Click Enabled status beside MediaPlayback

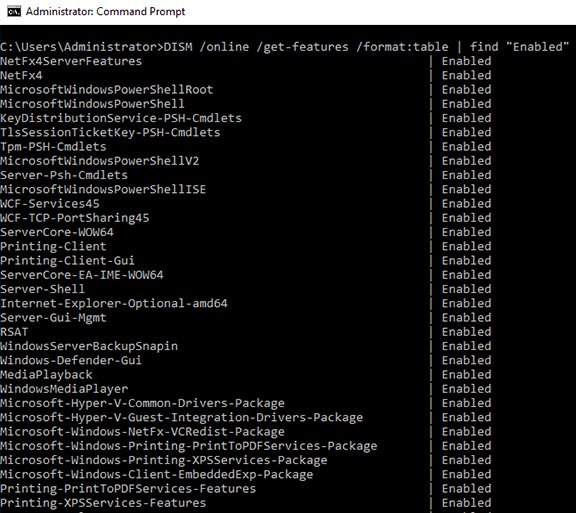pyautogui.click(x=467, y=375)
